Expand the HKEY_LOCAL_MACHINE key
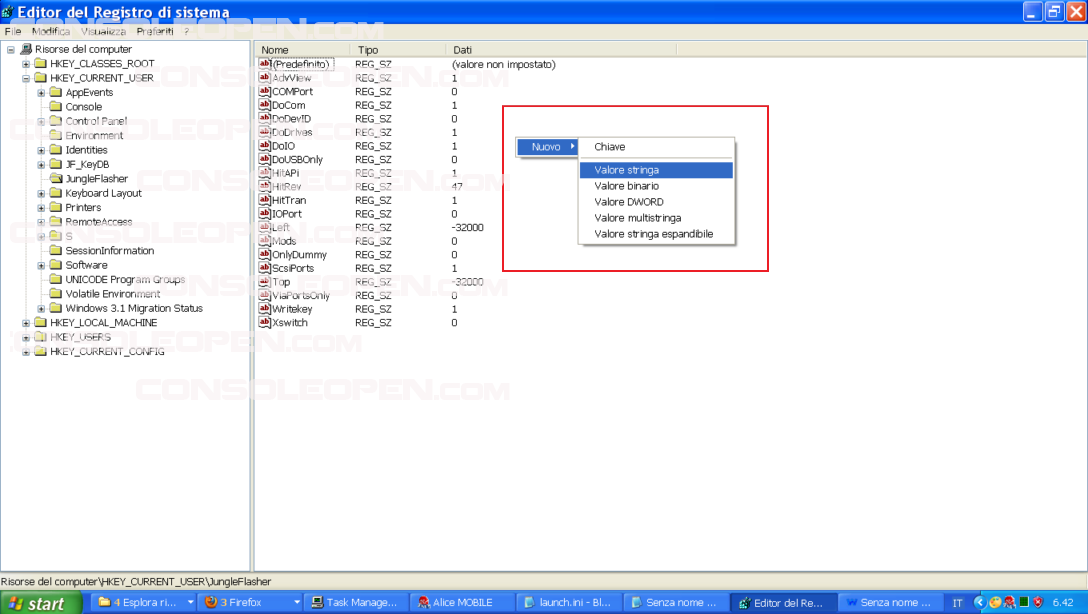Viewport: 1088px width, 614px height. 26,323
